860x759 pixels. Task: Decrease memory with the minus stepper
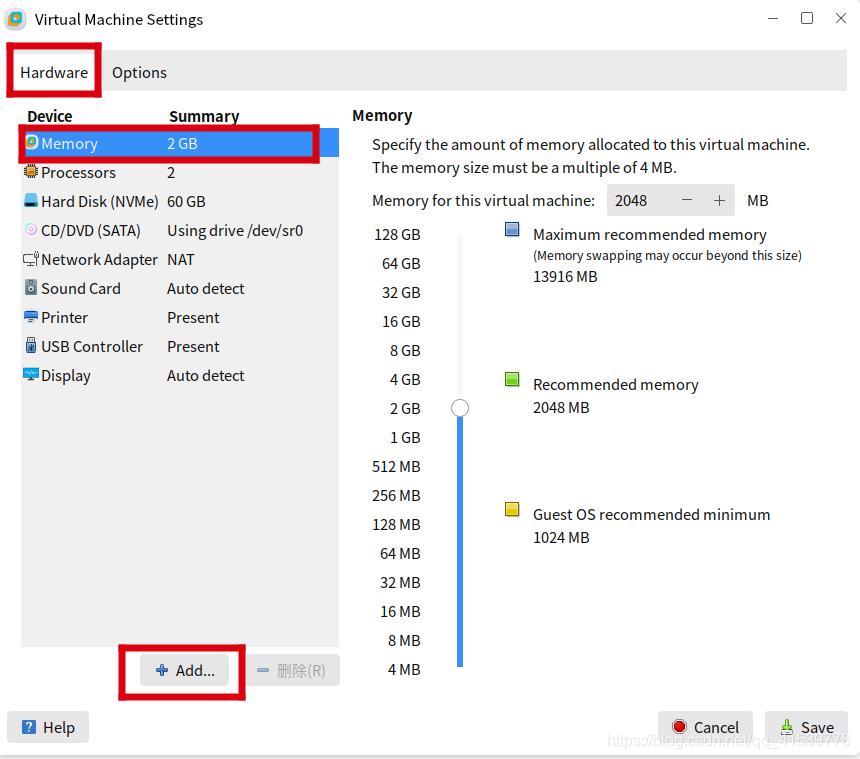click(687, 201)
